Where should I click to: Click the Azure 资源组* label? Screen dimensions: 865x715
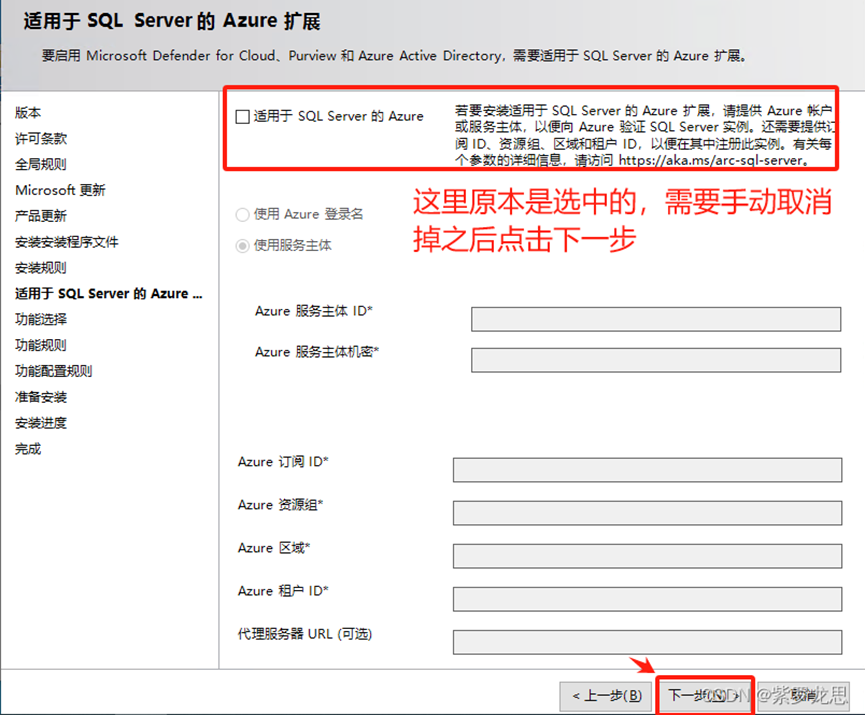[280, 505]
